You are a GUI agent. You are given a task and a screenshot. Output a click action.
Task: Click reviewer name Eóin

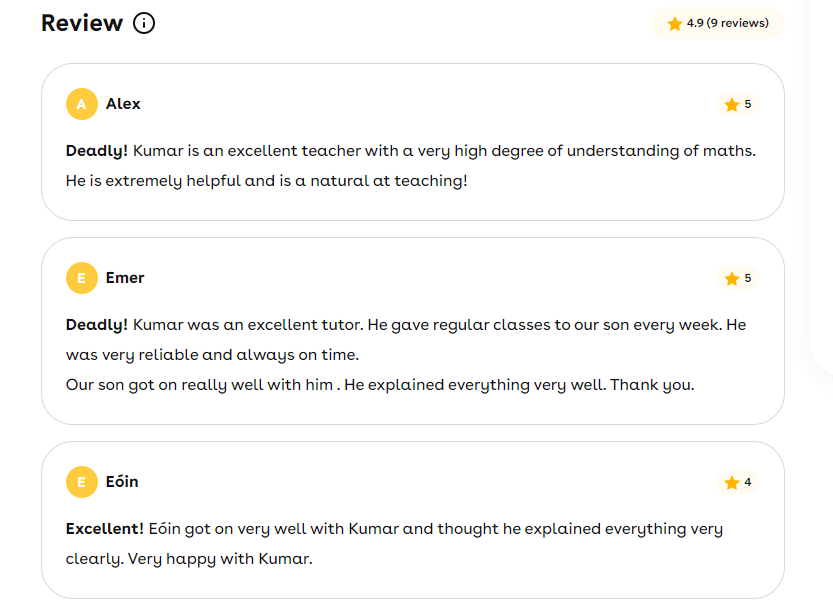pos(122,482)
